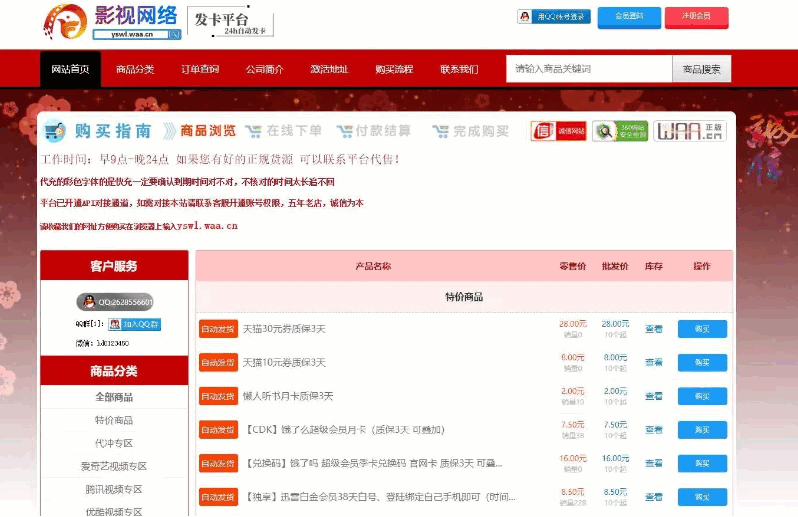Click the 产品名称 column header
The width and height of the screenshot is (798, 517).
(x=373, y=266)
